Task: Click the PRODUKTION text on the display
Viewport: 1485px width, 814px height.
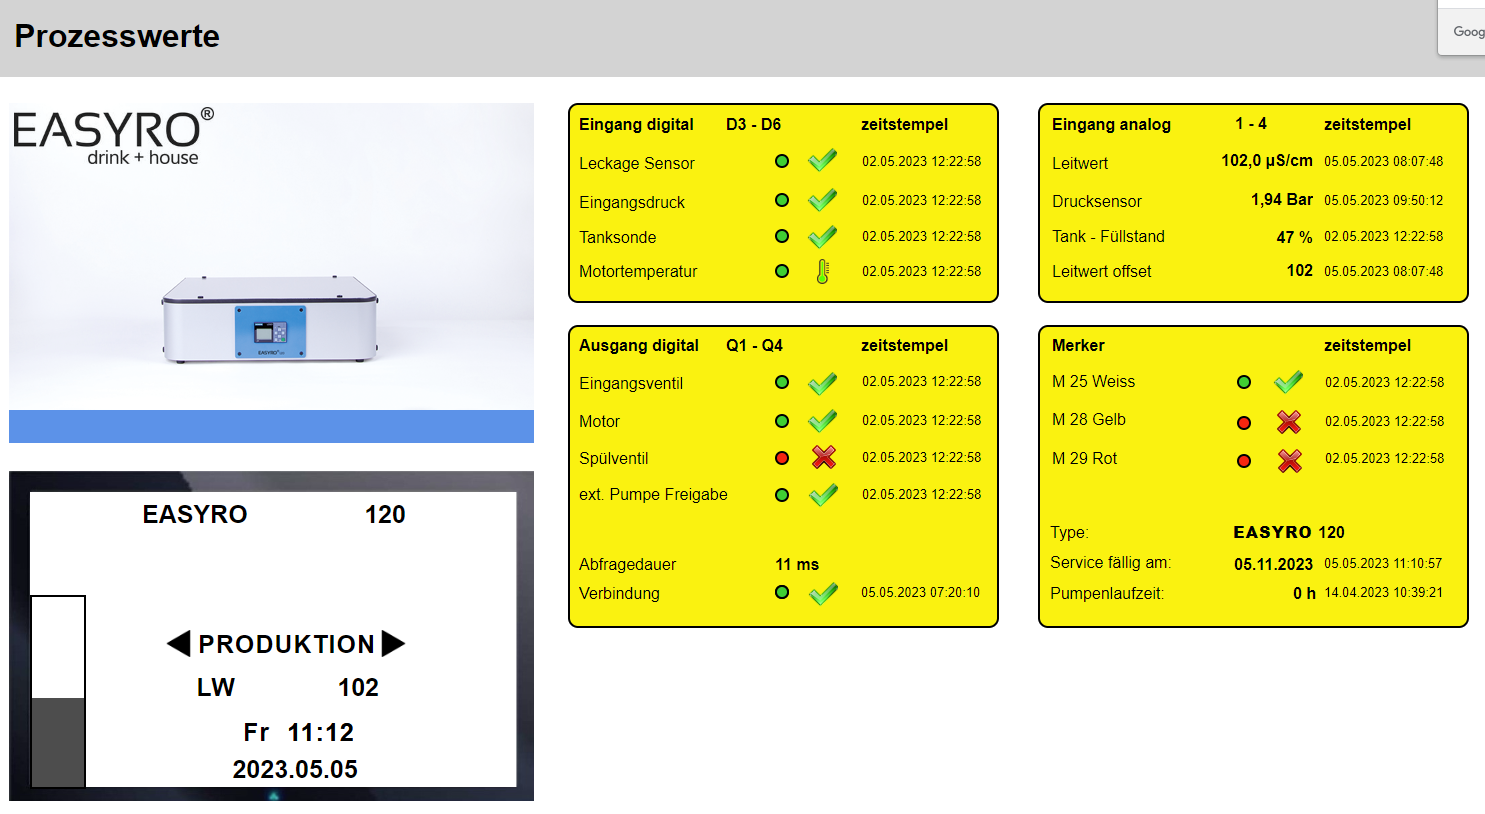Action: pyautogui.click(x=286, y=644)
